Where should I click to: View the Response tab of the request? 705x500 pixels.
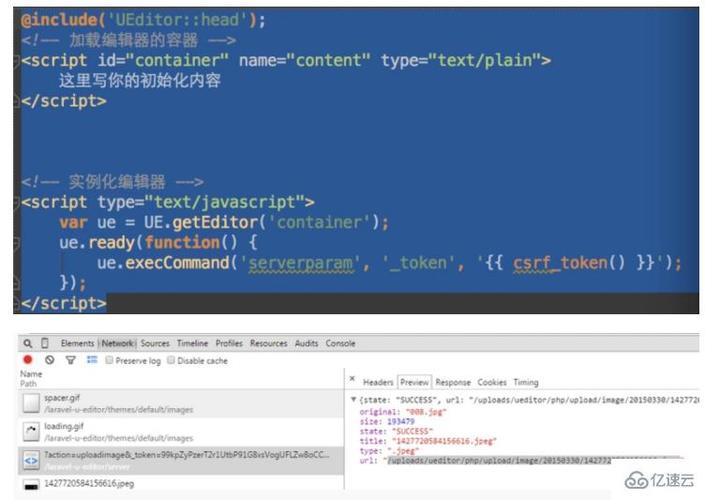453,383
